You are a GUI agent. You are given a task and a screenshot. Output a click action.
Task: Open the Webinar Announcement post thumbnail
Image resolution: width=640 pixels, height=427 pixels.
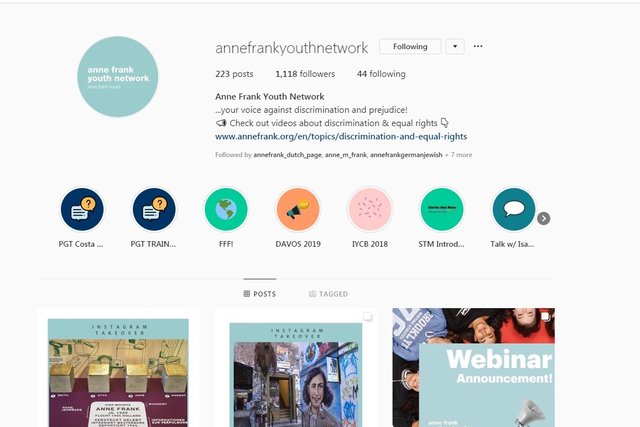[x=473, y=367]
